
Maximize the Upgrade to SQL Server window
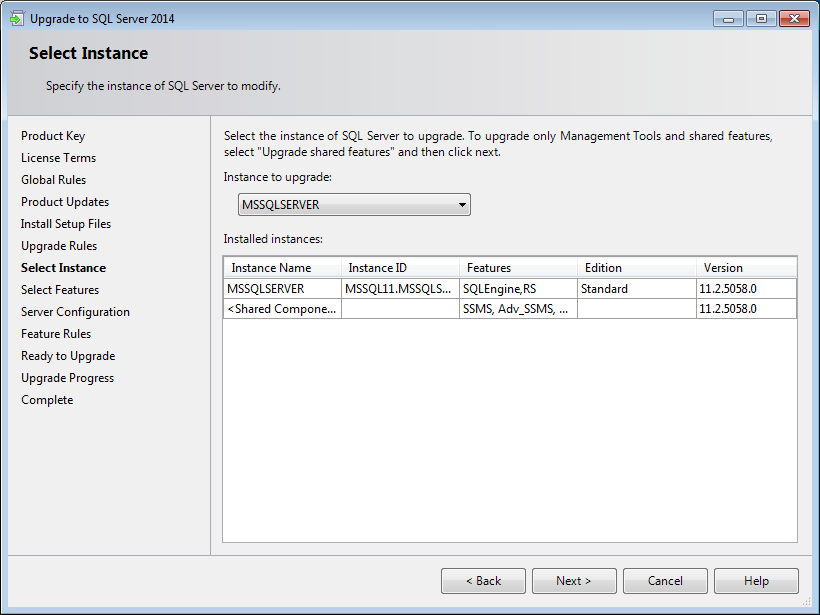click(761, 19)
